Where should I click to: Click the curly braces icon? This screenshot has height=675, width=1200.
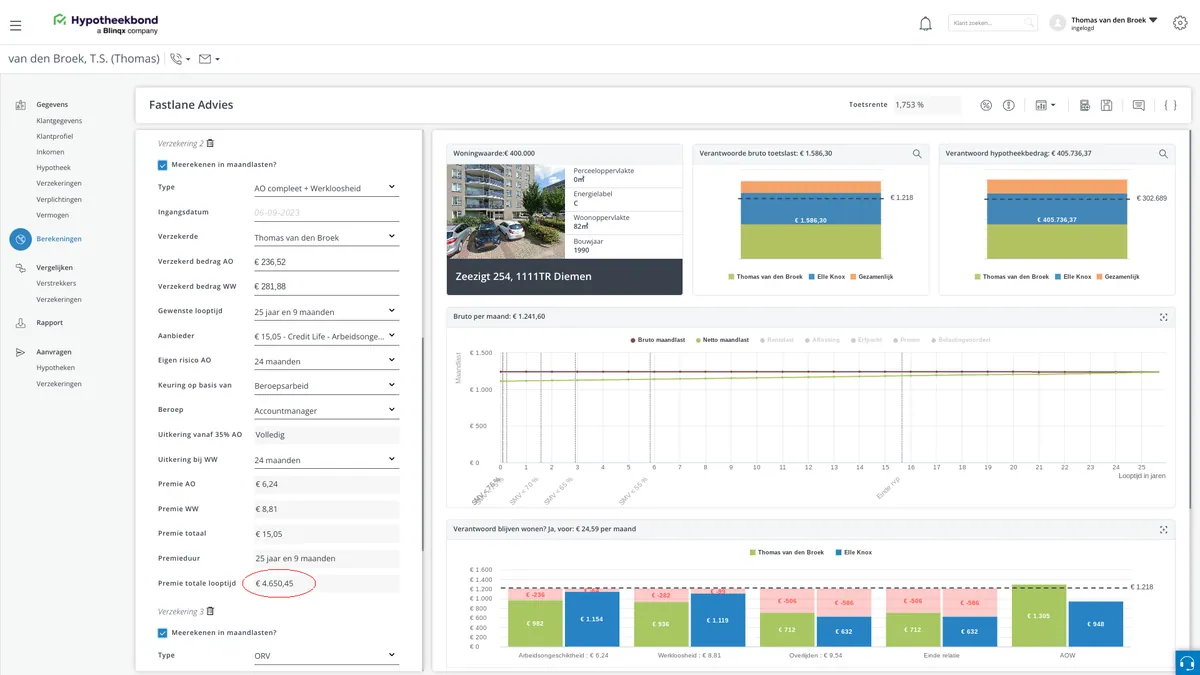[x=1170, y=105]
